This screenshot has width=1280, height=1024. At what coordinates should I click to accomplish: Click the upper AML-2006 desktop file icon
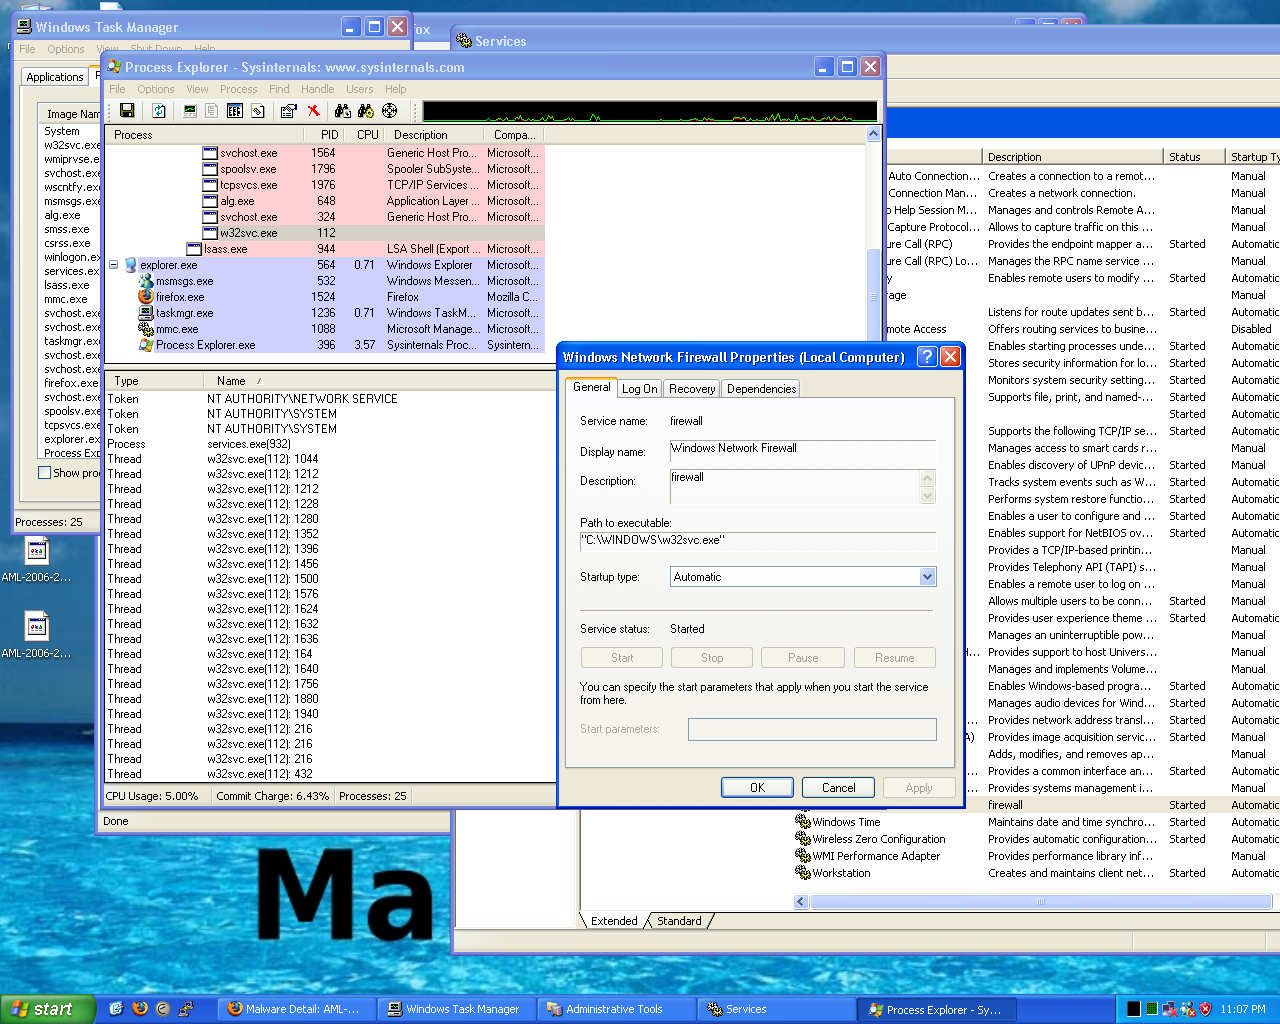tap(37, 551)
